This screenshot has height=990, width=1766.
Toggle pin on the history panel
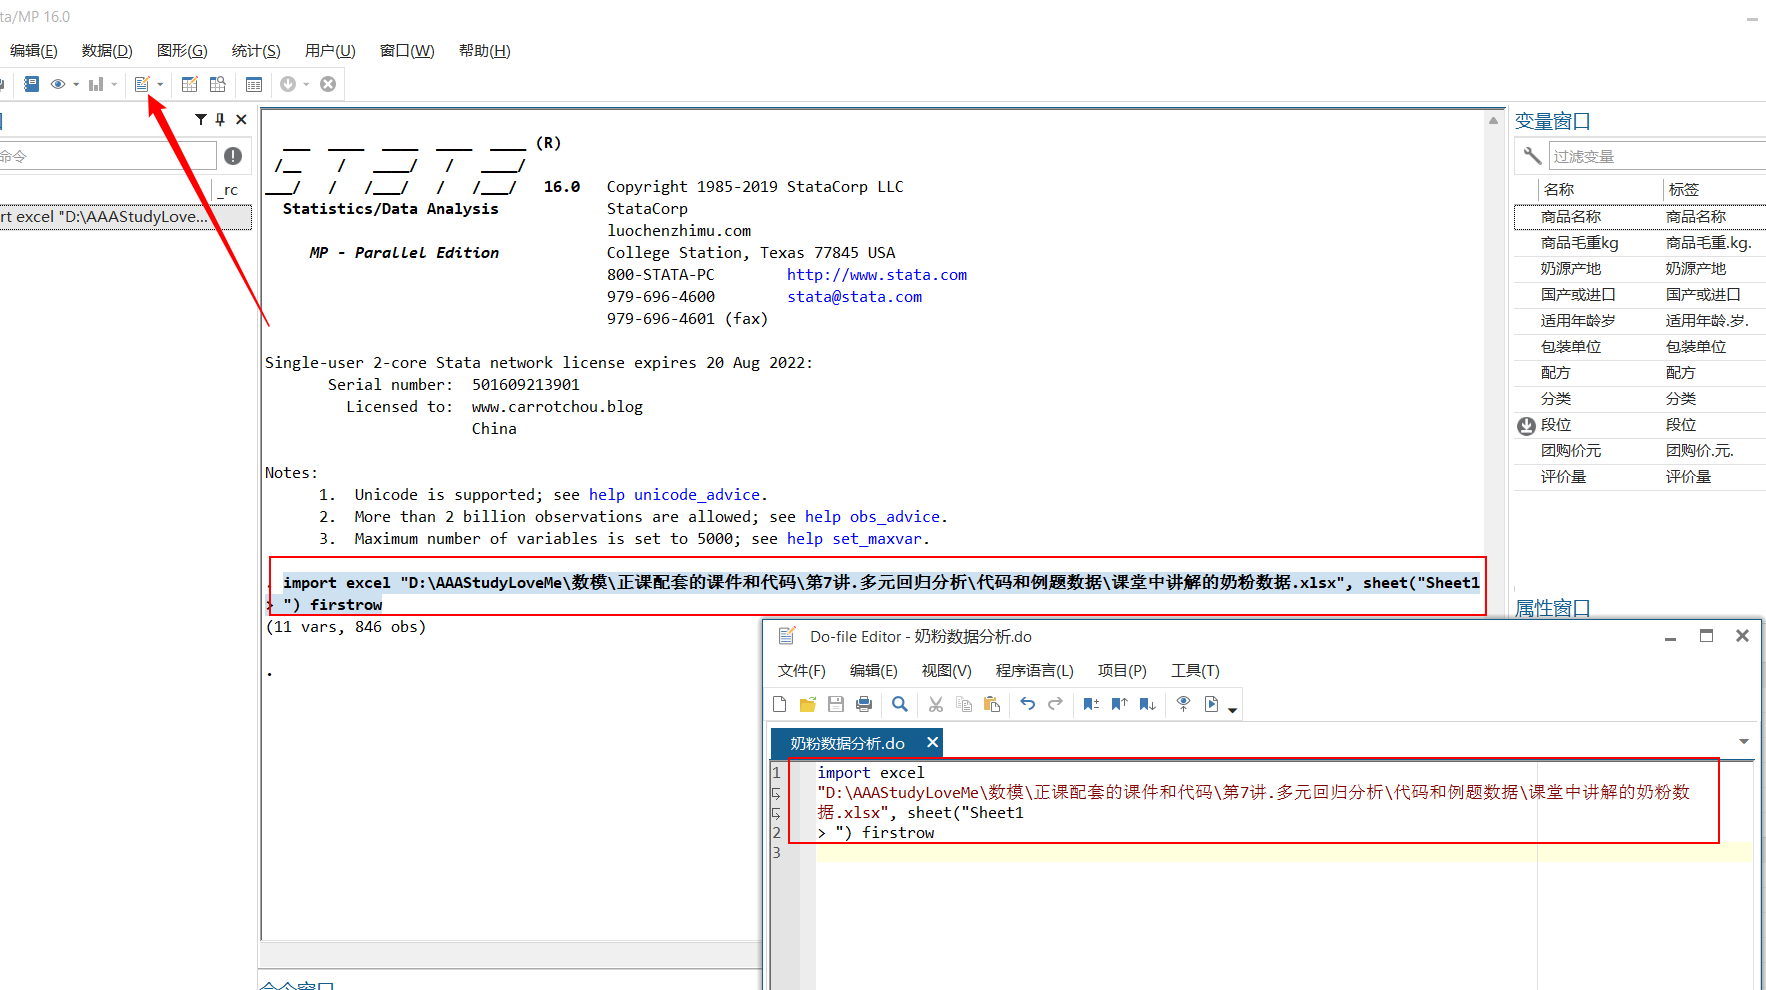[220, 119]
